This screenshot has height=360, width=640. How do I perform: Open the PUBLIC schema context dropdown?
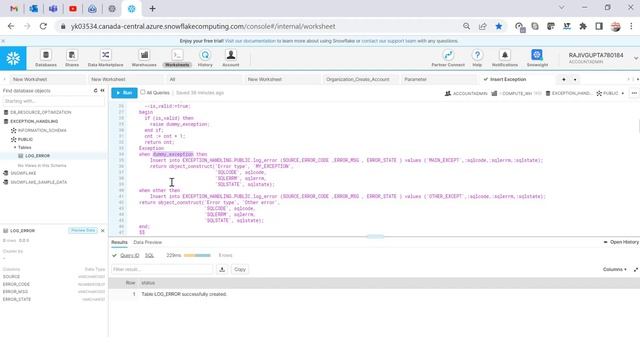610,93
